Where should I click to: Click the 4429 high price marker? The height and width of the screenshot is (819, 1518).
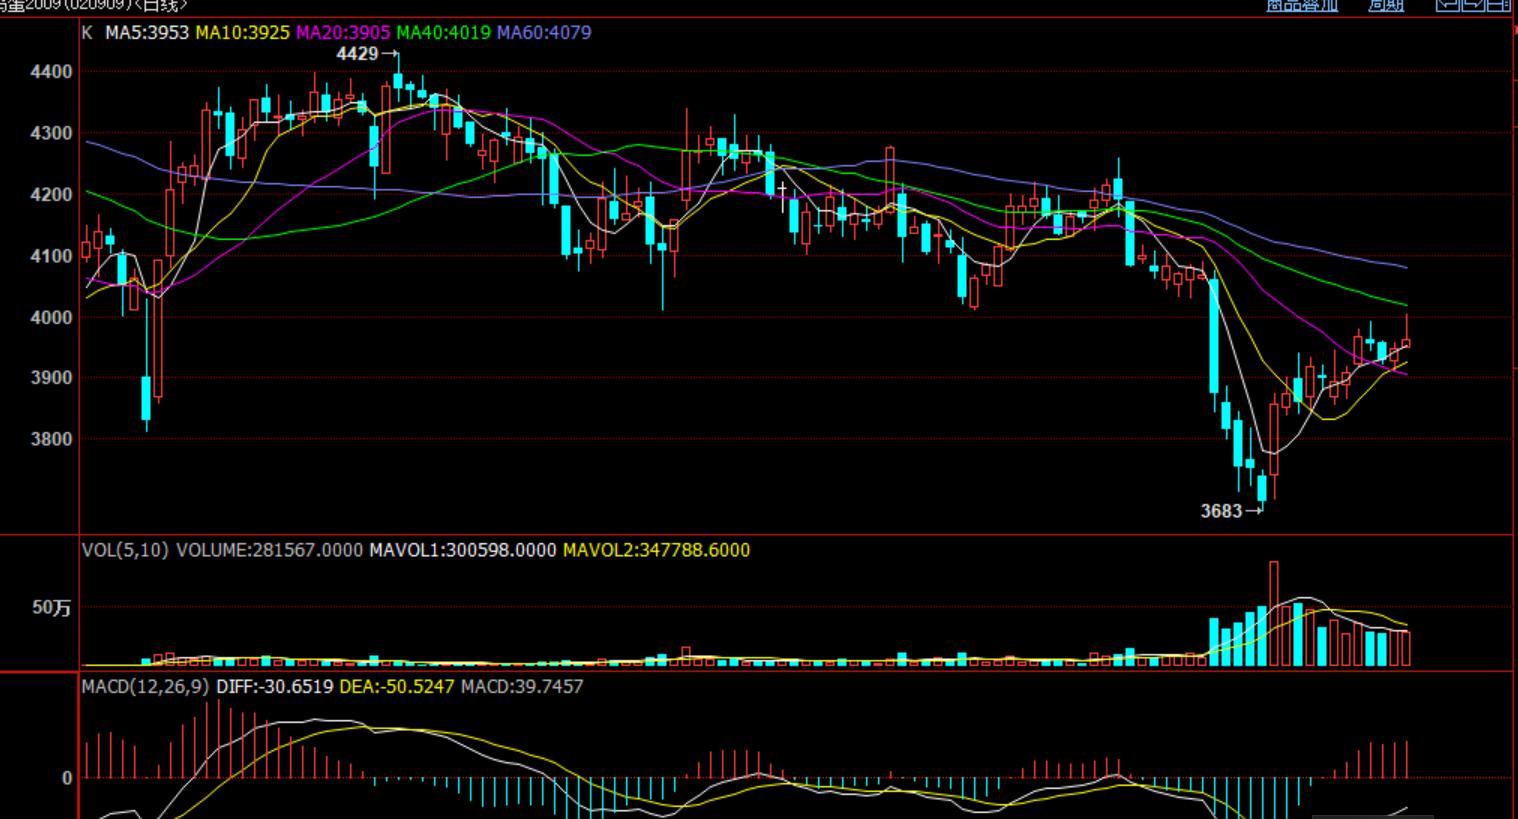point(358,54)
